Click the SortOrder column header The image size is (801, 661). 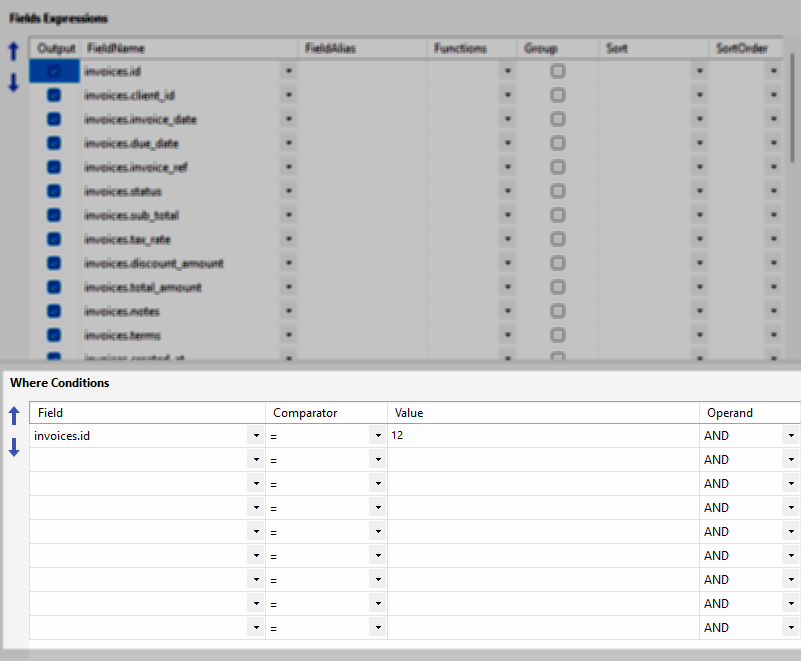745,48
